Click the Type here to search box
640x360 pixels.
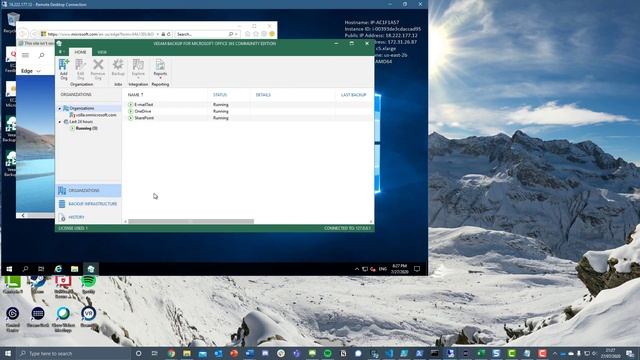[74, 353]
